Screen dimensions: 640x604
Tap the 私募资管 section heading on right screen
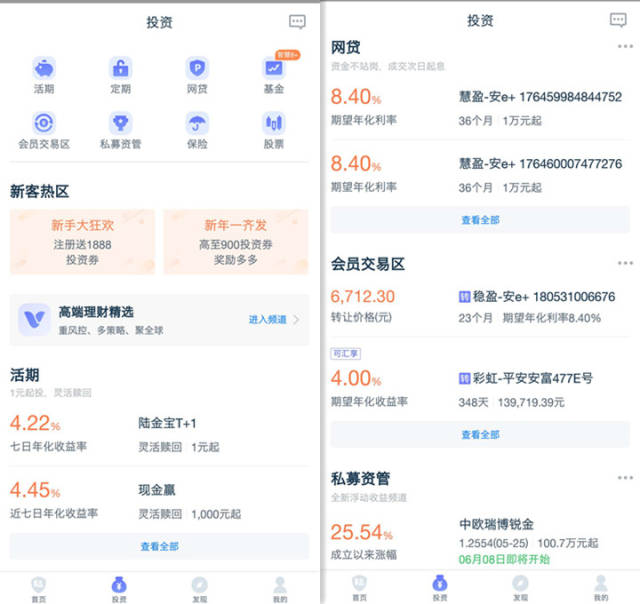[x=360, y=479]
